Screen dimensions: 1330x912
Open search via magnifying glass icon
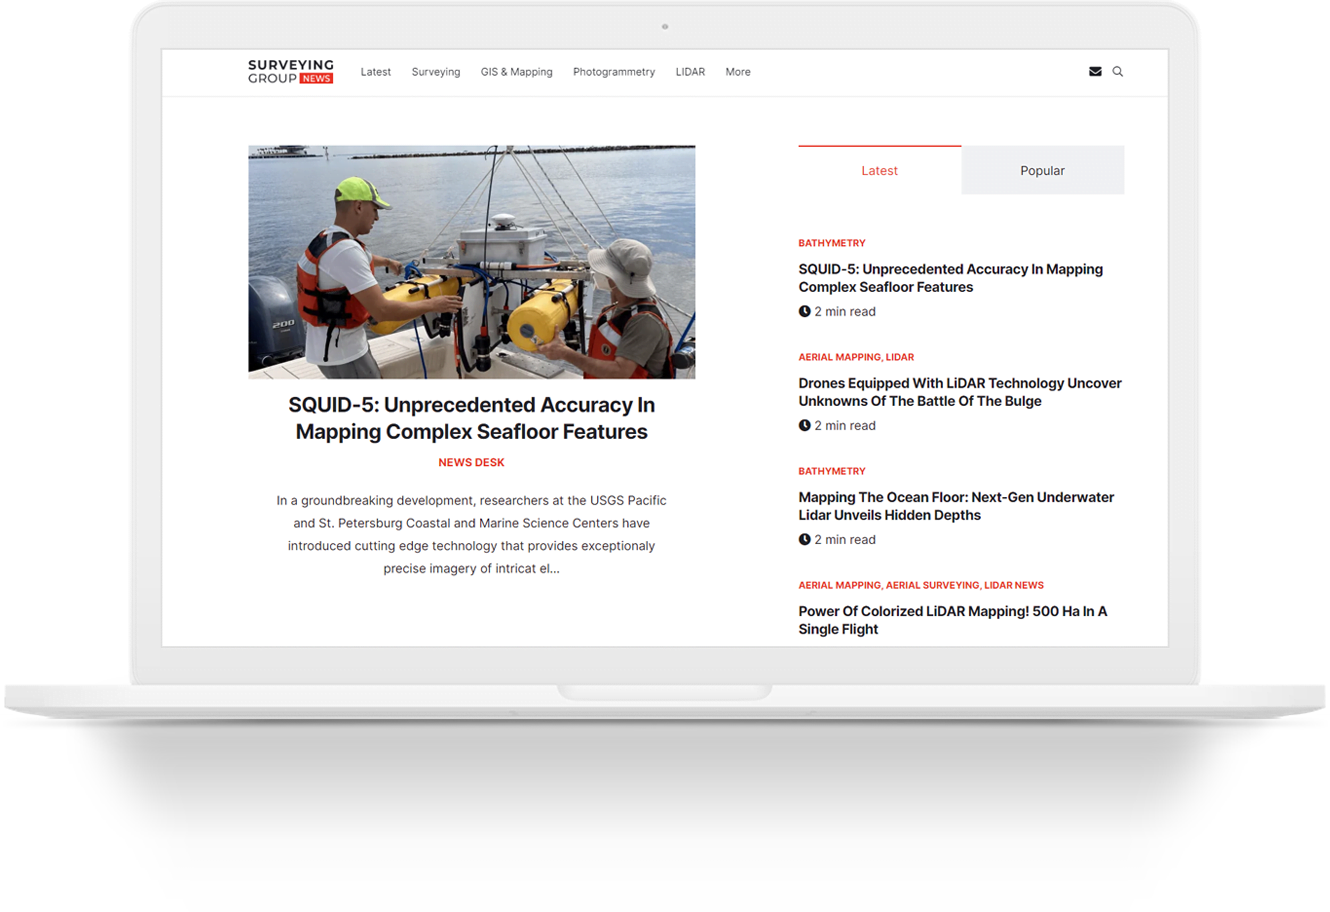click(1118, 72)
